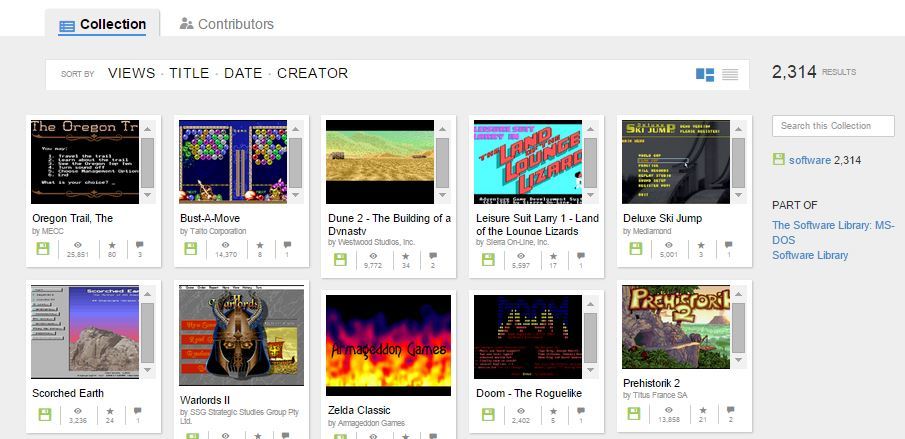The image size is (905, 439).
Task: Click the floppy icon on Bust-A-Move card
Action: (191, 249)
